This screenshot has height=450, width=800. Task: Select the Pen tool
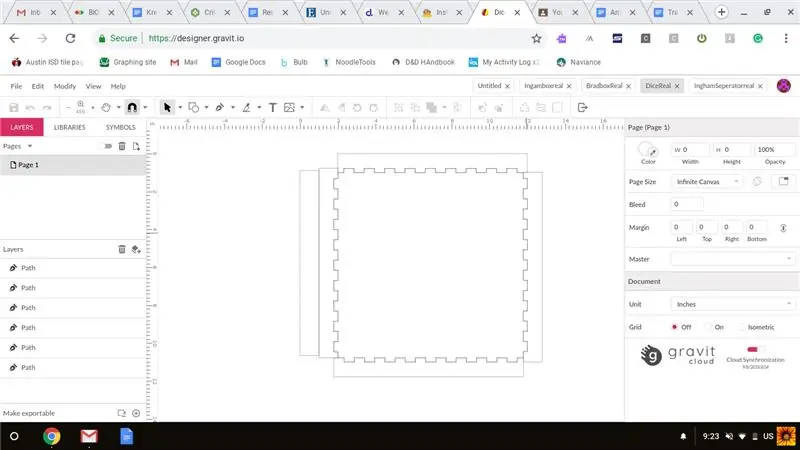pyautogui.click(x=220, y=108)
